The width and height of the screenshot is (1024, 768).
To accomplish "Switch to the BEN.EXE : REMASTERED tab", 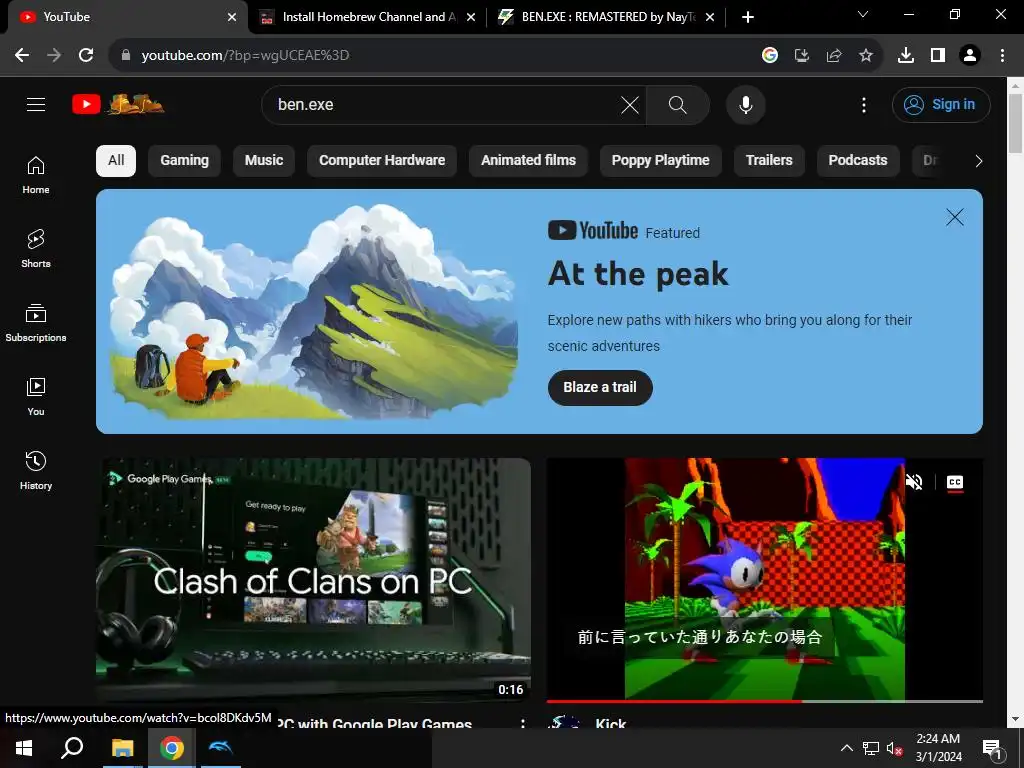I will (x=607, y=17).
